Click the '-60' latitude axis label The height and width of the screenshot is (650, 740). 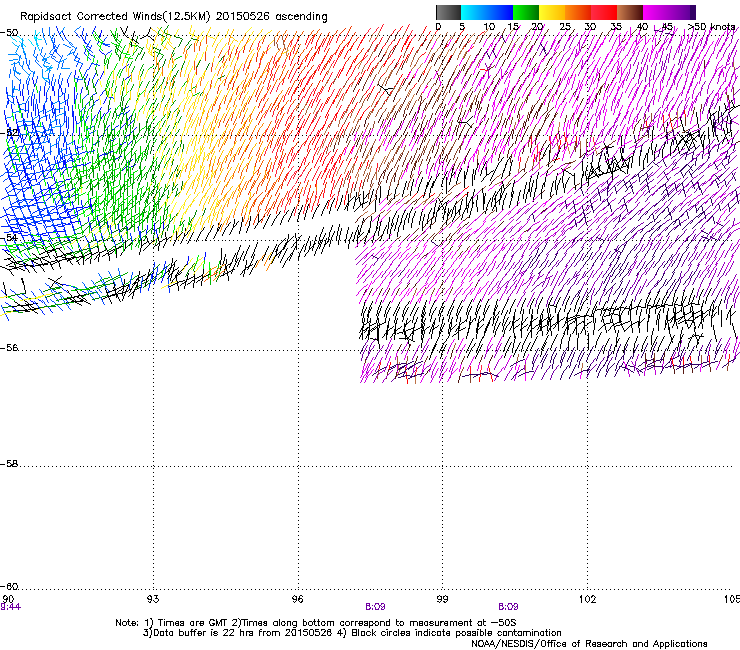coord(9,587)
